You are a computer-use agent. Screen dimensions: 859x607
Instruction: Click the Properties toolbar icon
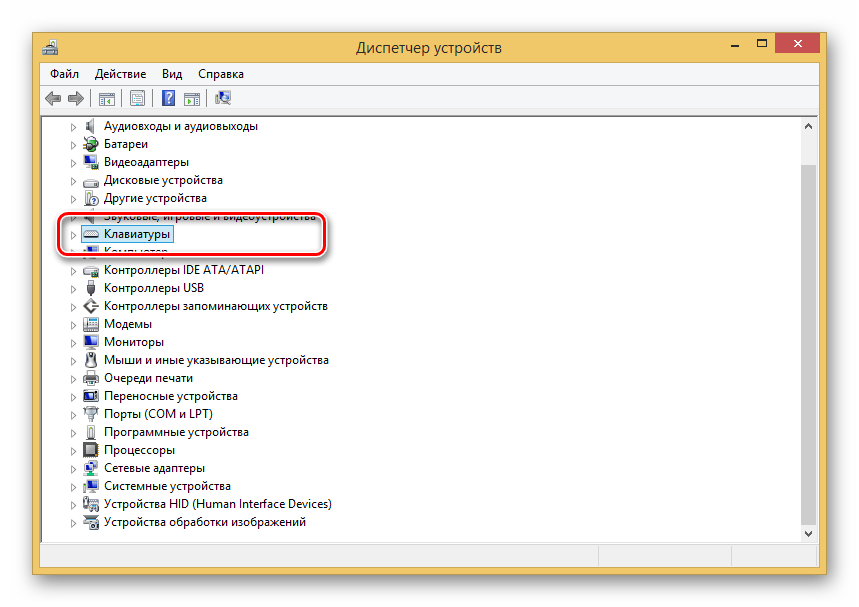[x=137, y=98]
